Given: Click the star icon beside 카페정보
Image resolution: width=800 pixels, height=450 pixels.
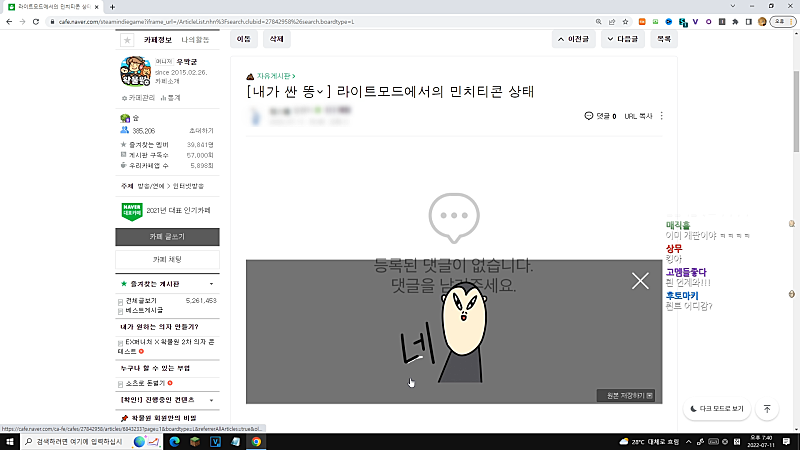Looking at the screenshot, I should (x=127, y=40).
